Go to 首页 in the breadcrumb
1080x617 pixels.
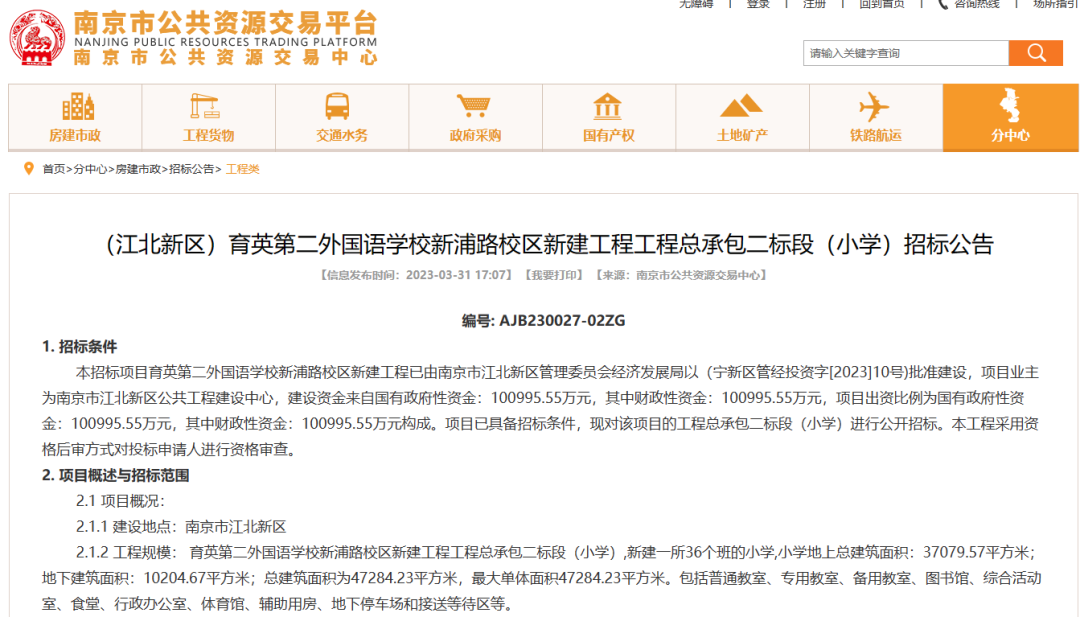[53, 170]
